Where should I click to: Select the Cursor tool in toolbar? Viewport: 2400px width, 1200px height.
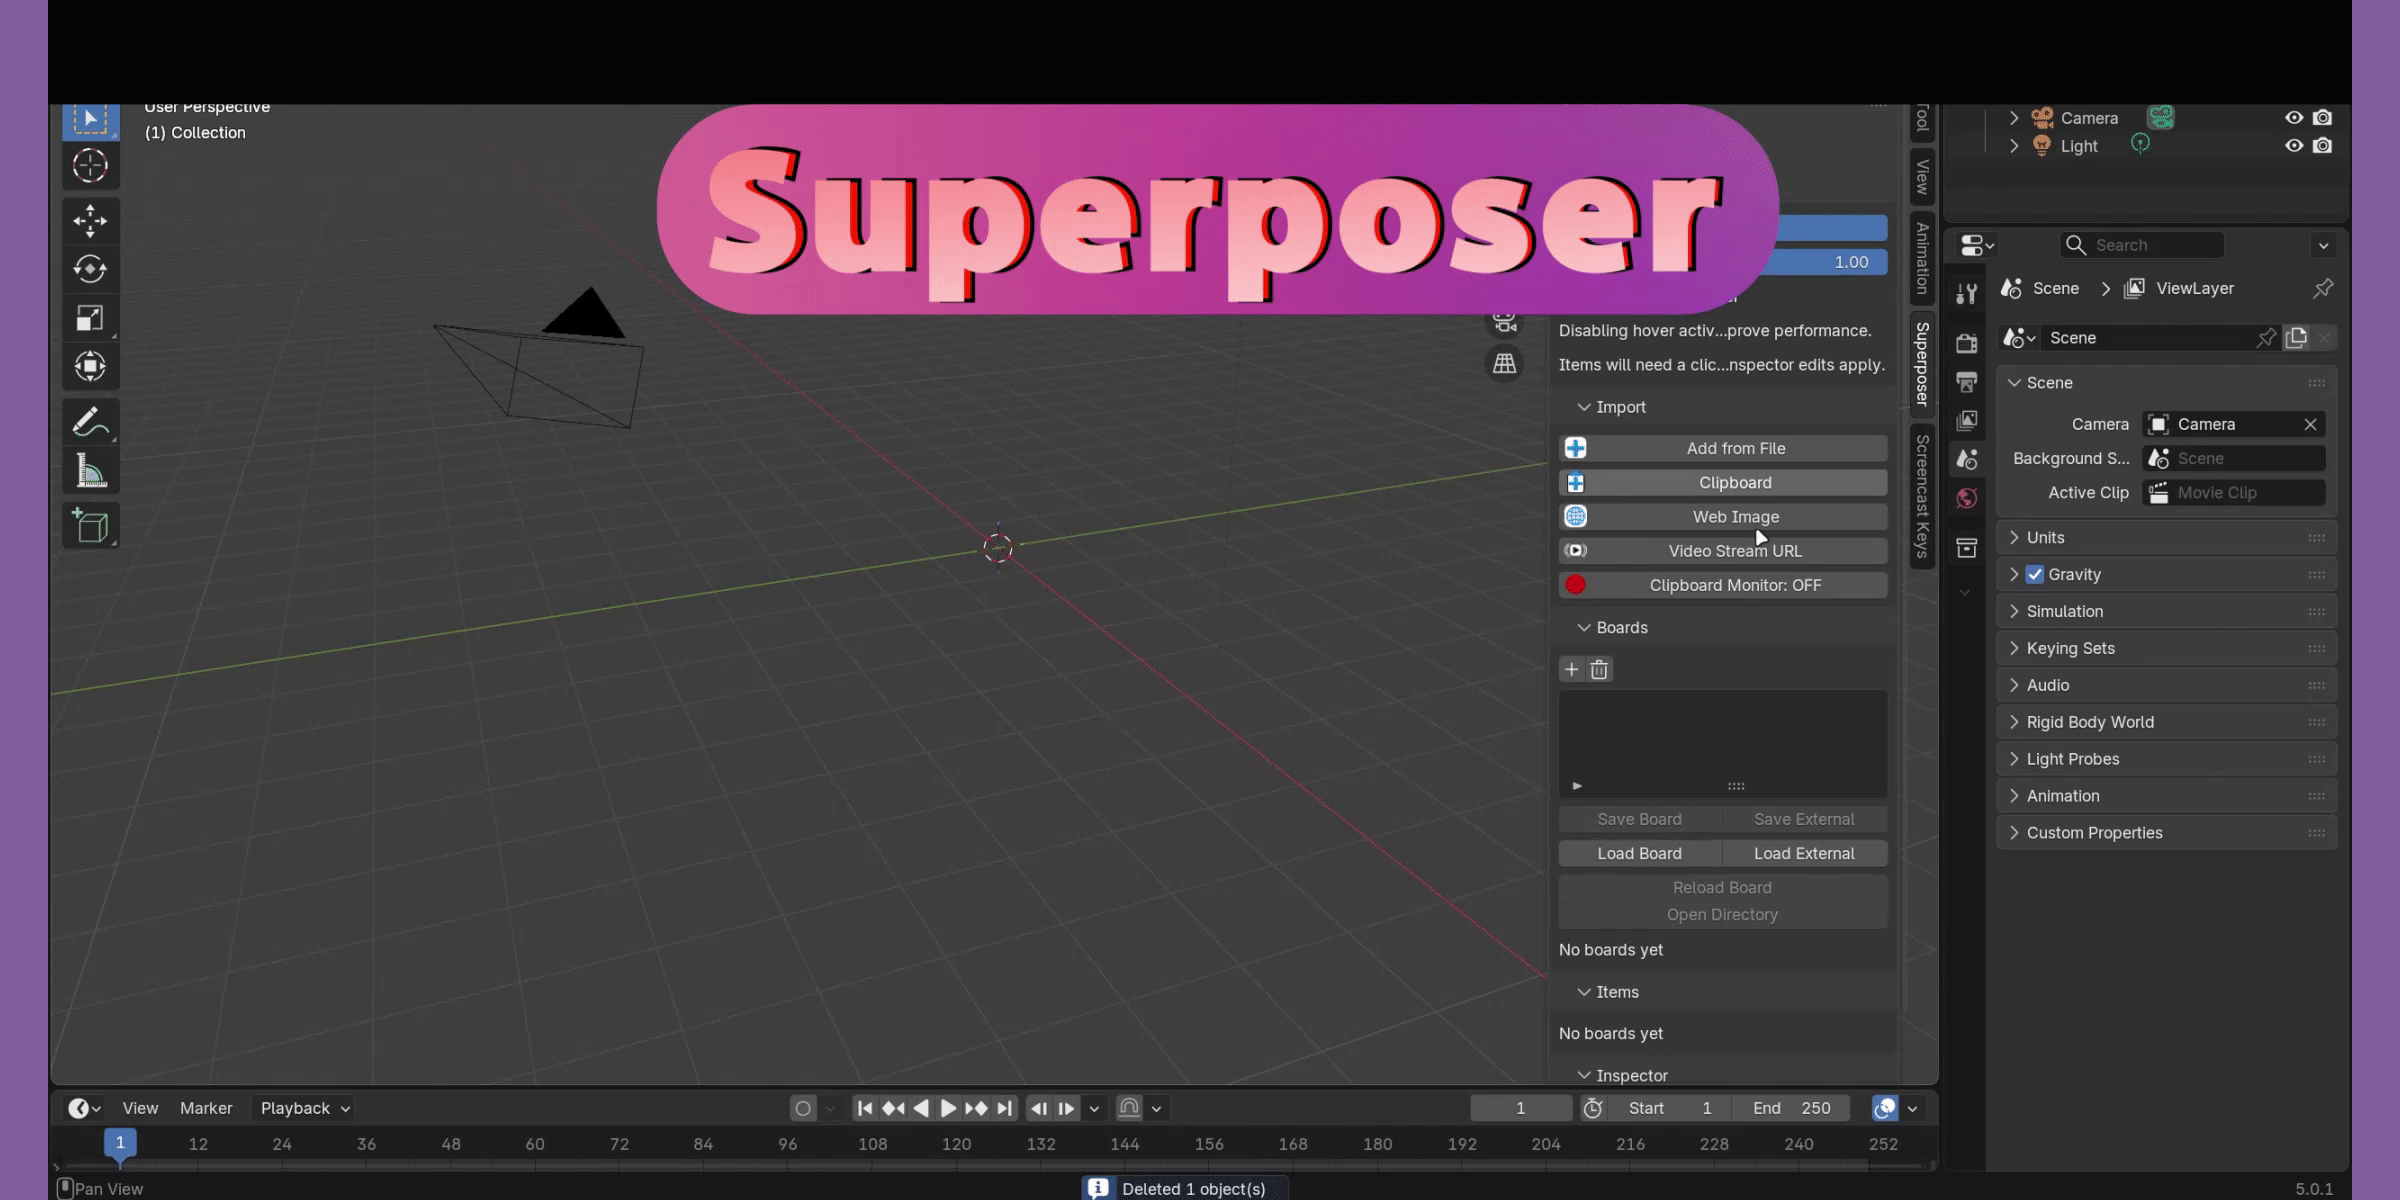[90, 166]
